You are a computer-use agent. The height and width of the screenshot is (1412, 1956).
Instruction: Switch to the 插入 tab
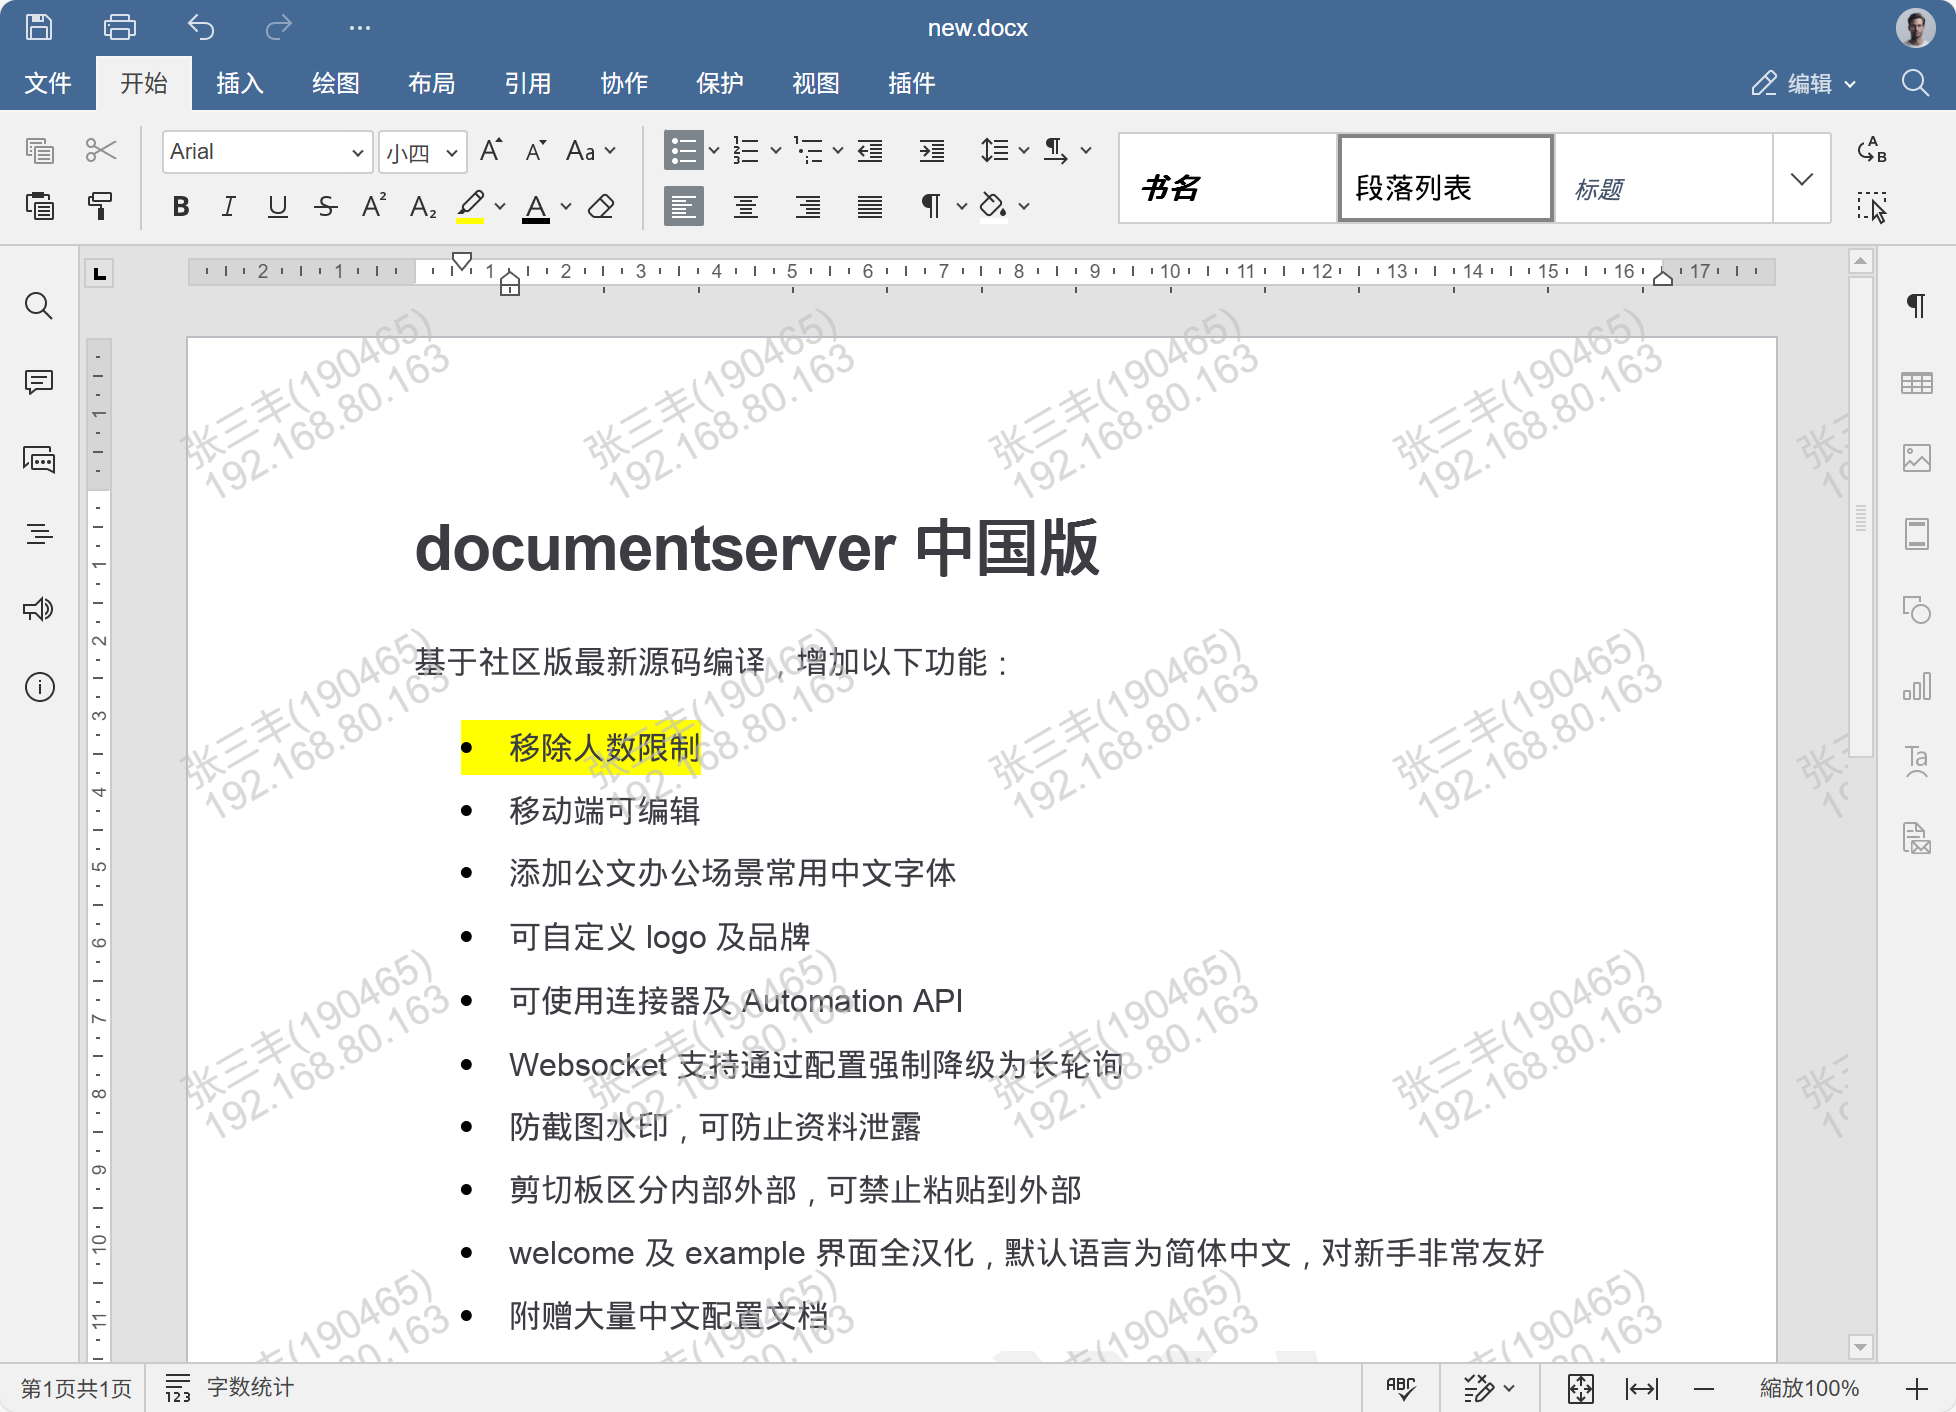(240, 83)
